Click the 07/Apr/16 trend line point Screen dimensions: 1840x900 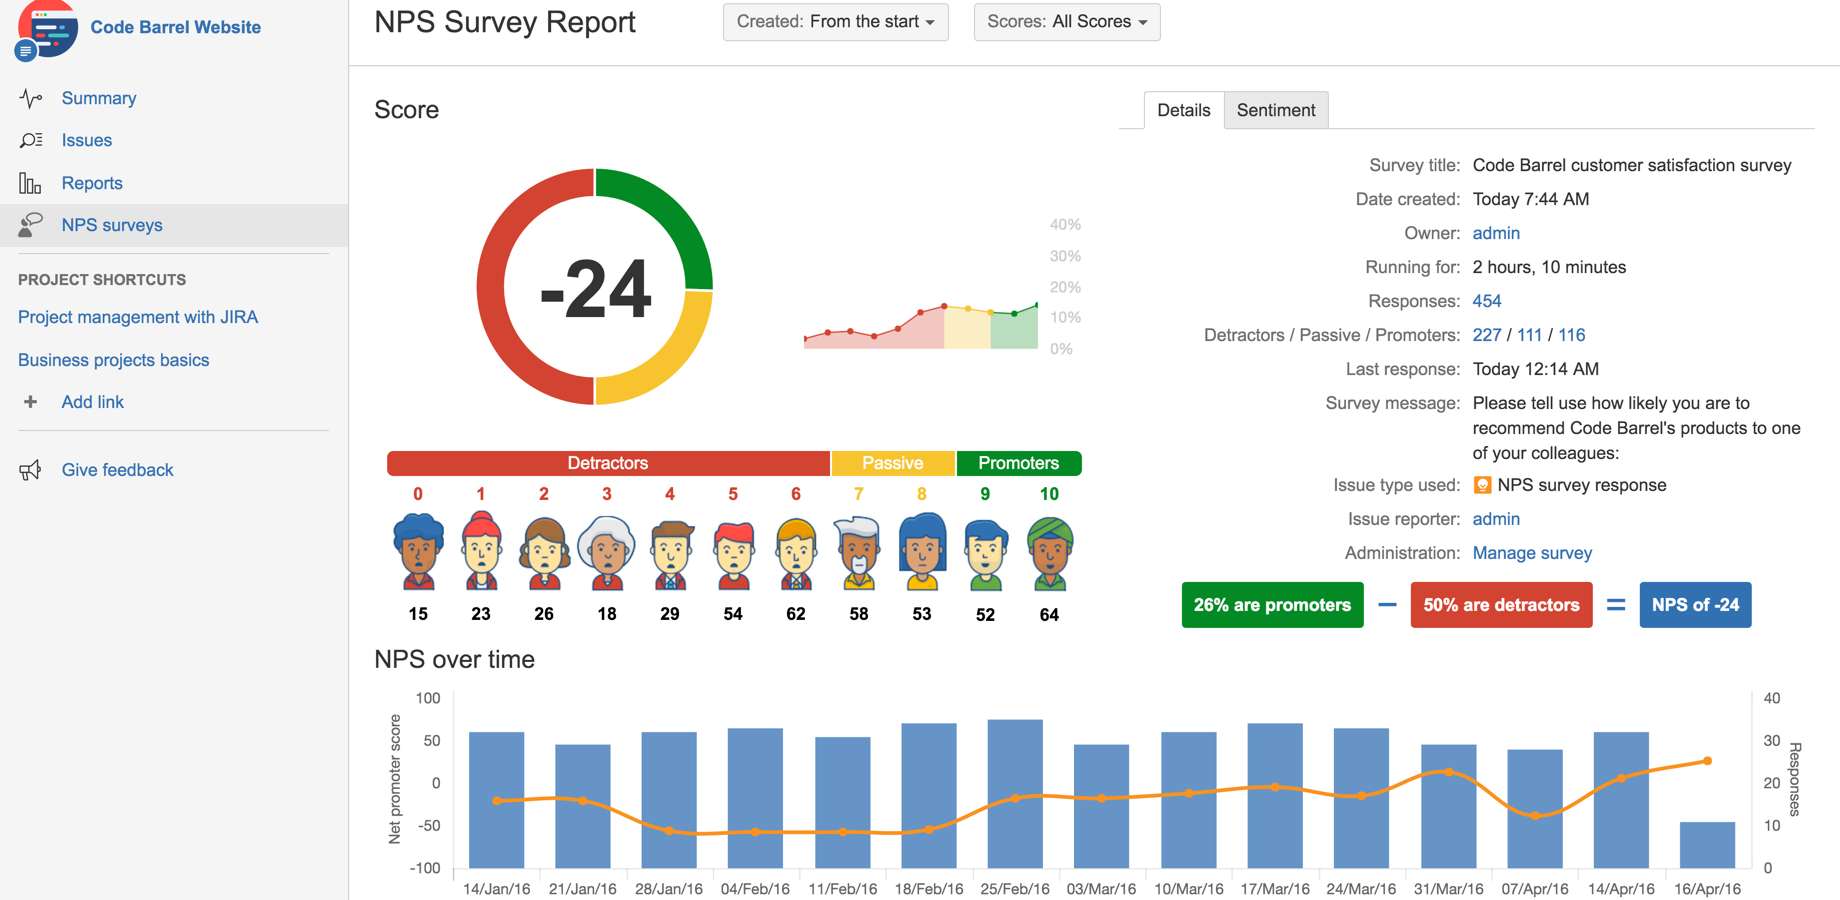[1535, 816]
